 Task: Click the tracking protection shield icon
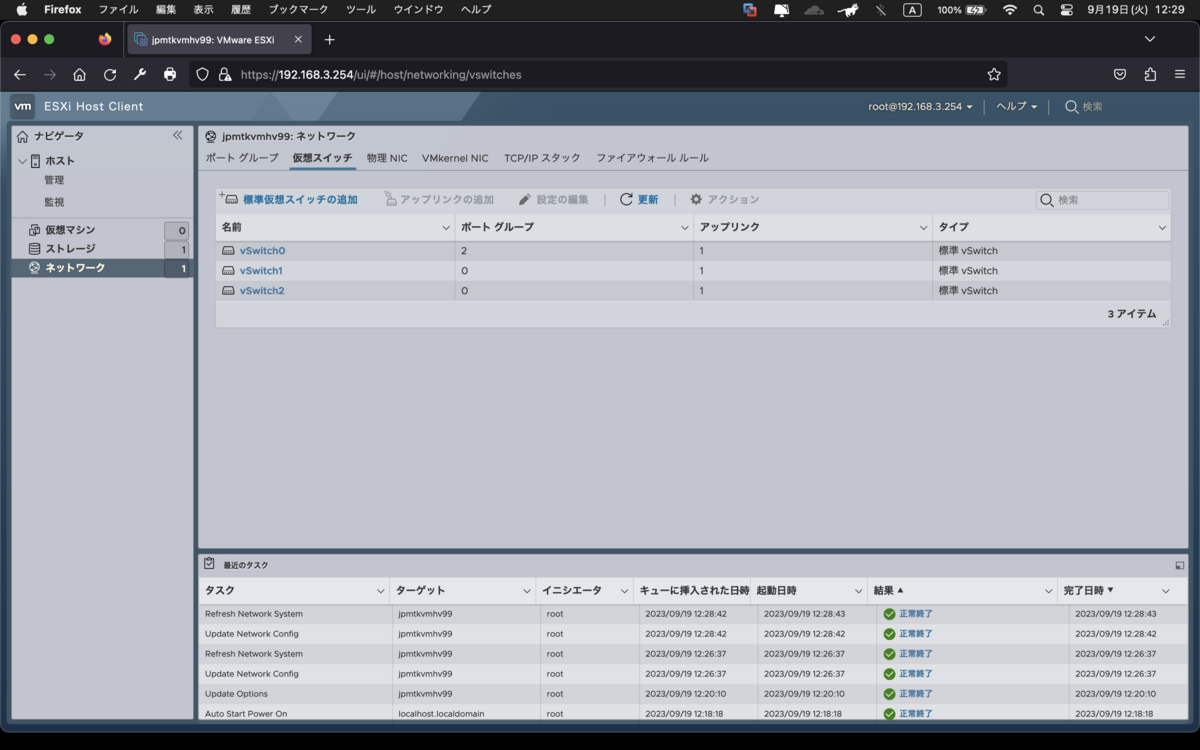(x=202, y=75)
